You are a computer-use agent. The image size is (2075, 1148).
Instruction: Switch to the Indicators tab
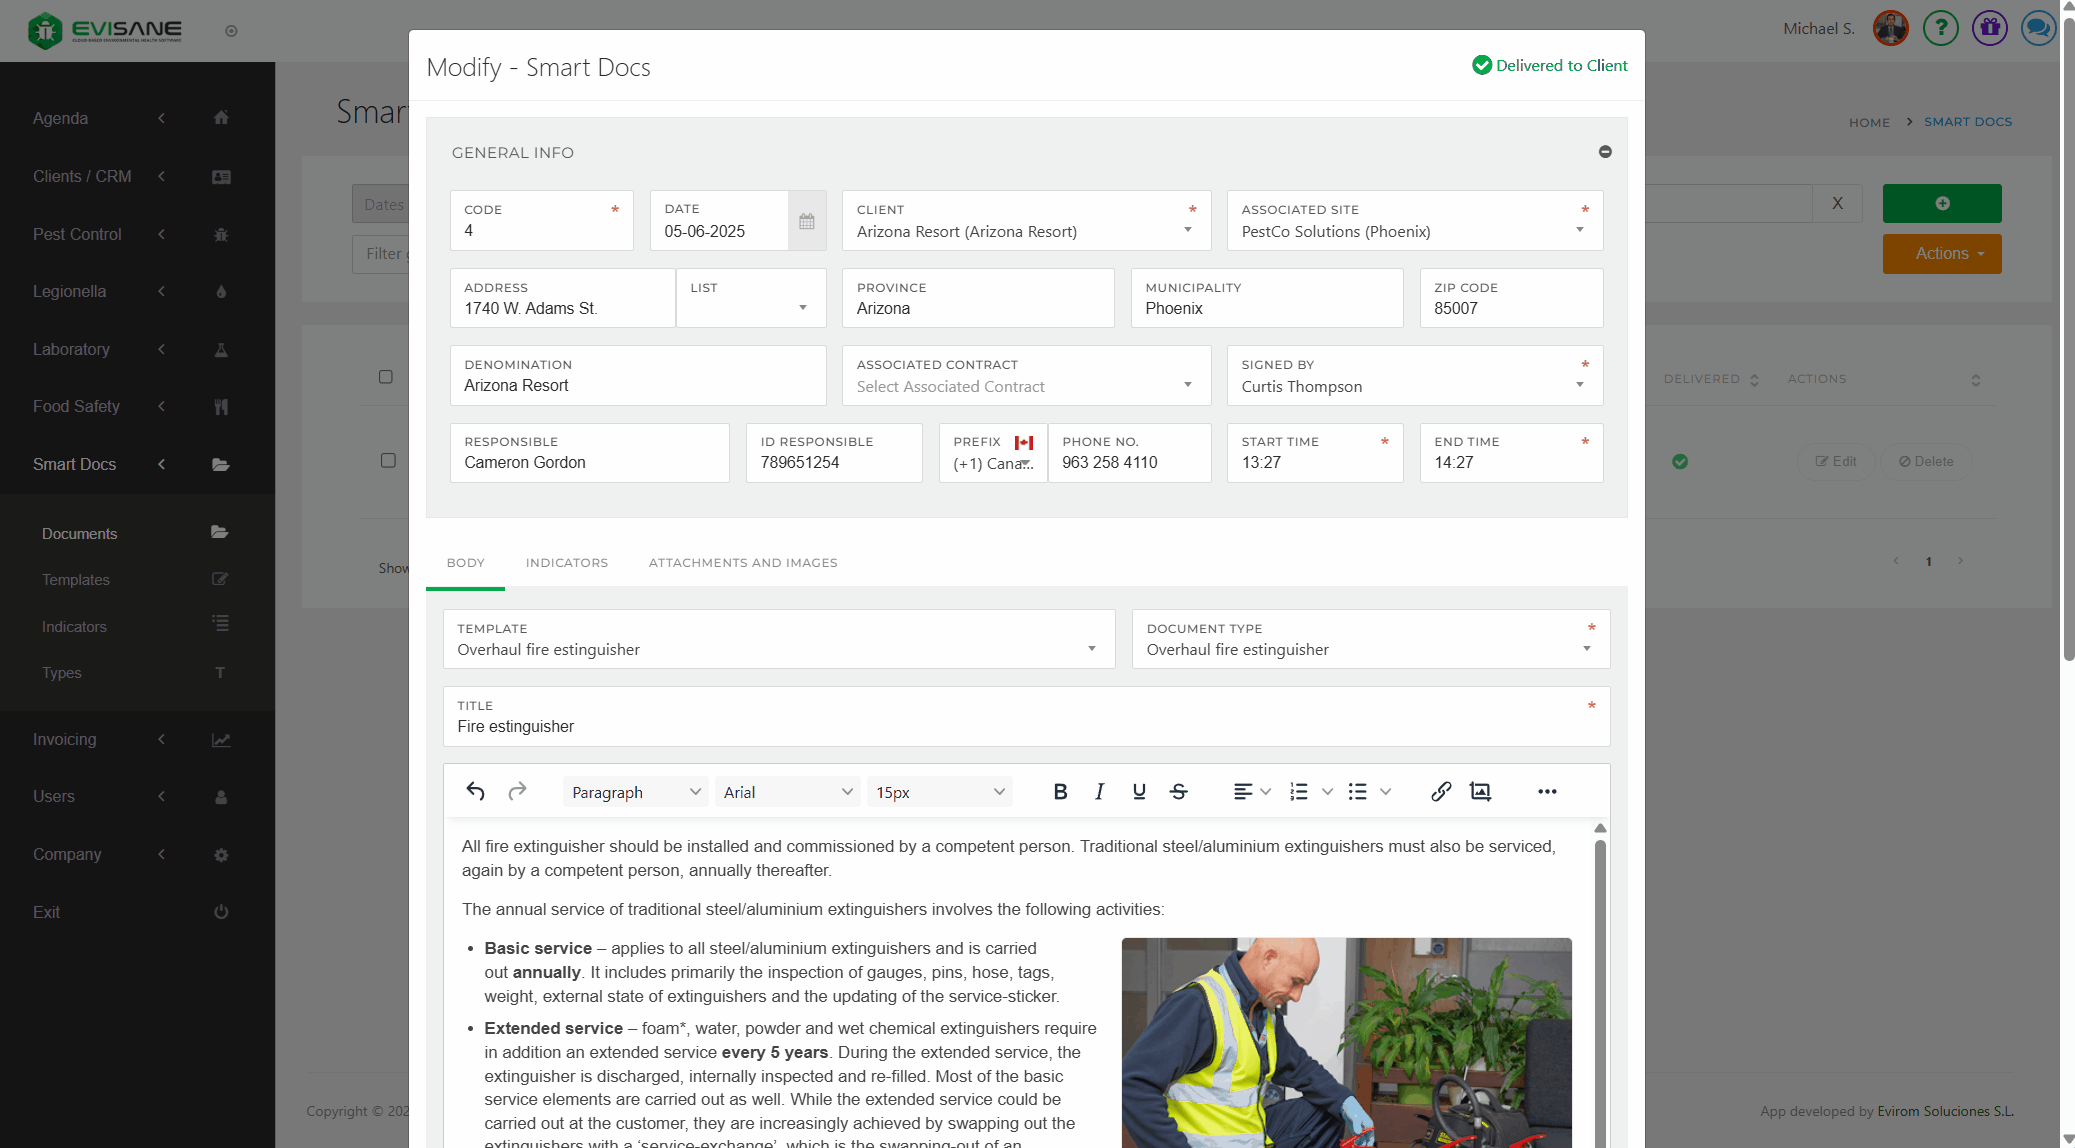click(x=567, y=563)
